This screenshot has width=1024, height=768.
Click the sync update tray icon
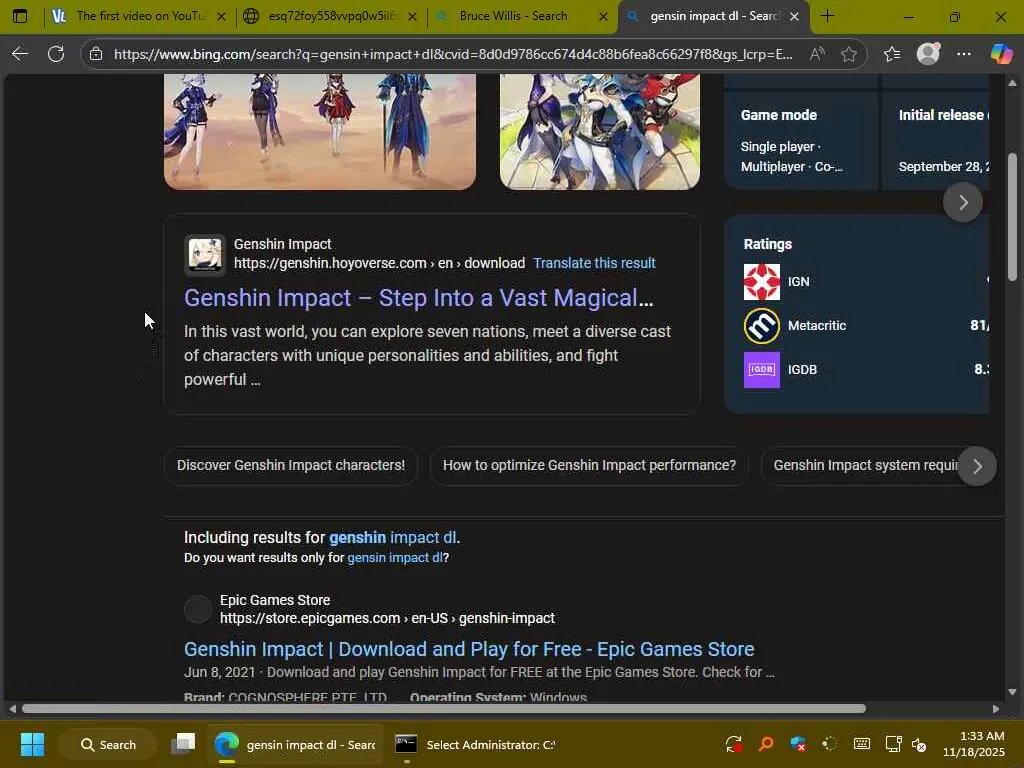point(733,744)
